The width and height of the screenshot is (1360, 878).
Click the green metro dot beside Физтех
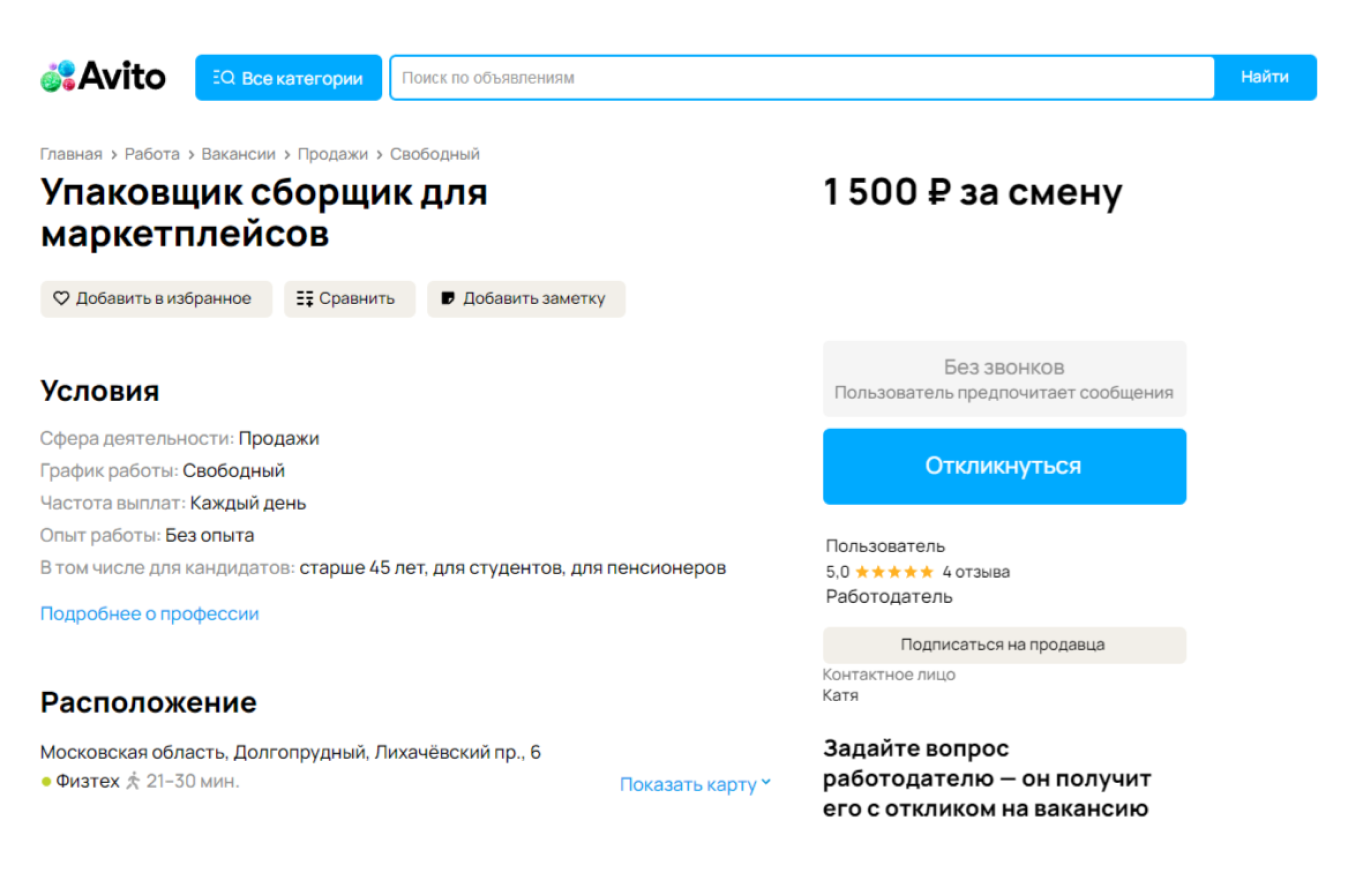pos(46,781)
